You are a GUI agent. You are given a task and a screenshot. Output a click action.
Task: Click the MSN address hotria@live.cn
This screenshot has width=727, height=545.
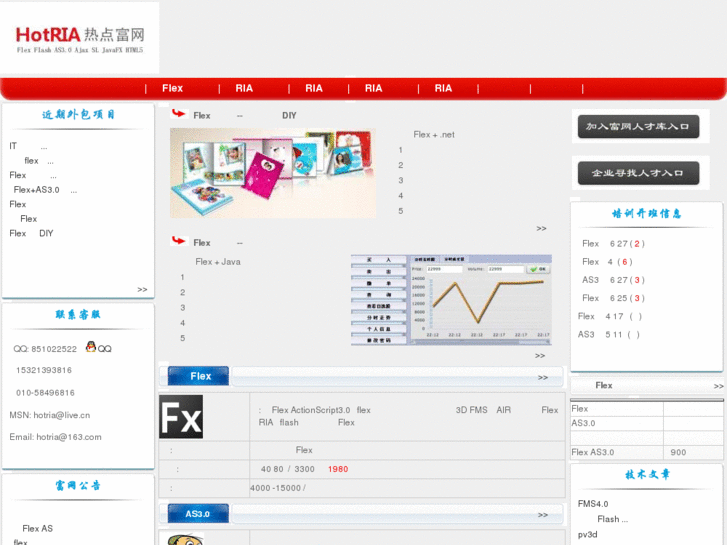(x=62, y=415)
